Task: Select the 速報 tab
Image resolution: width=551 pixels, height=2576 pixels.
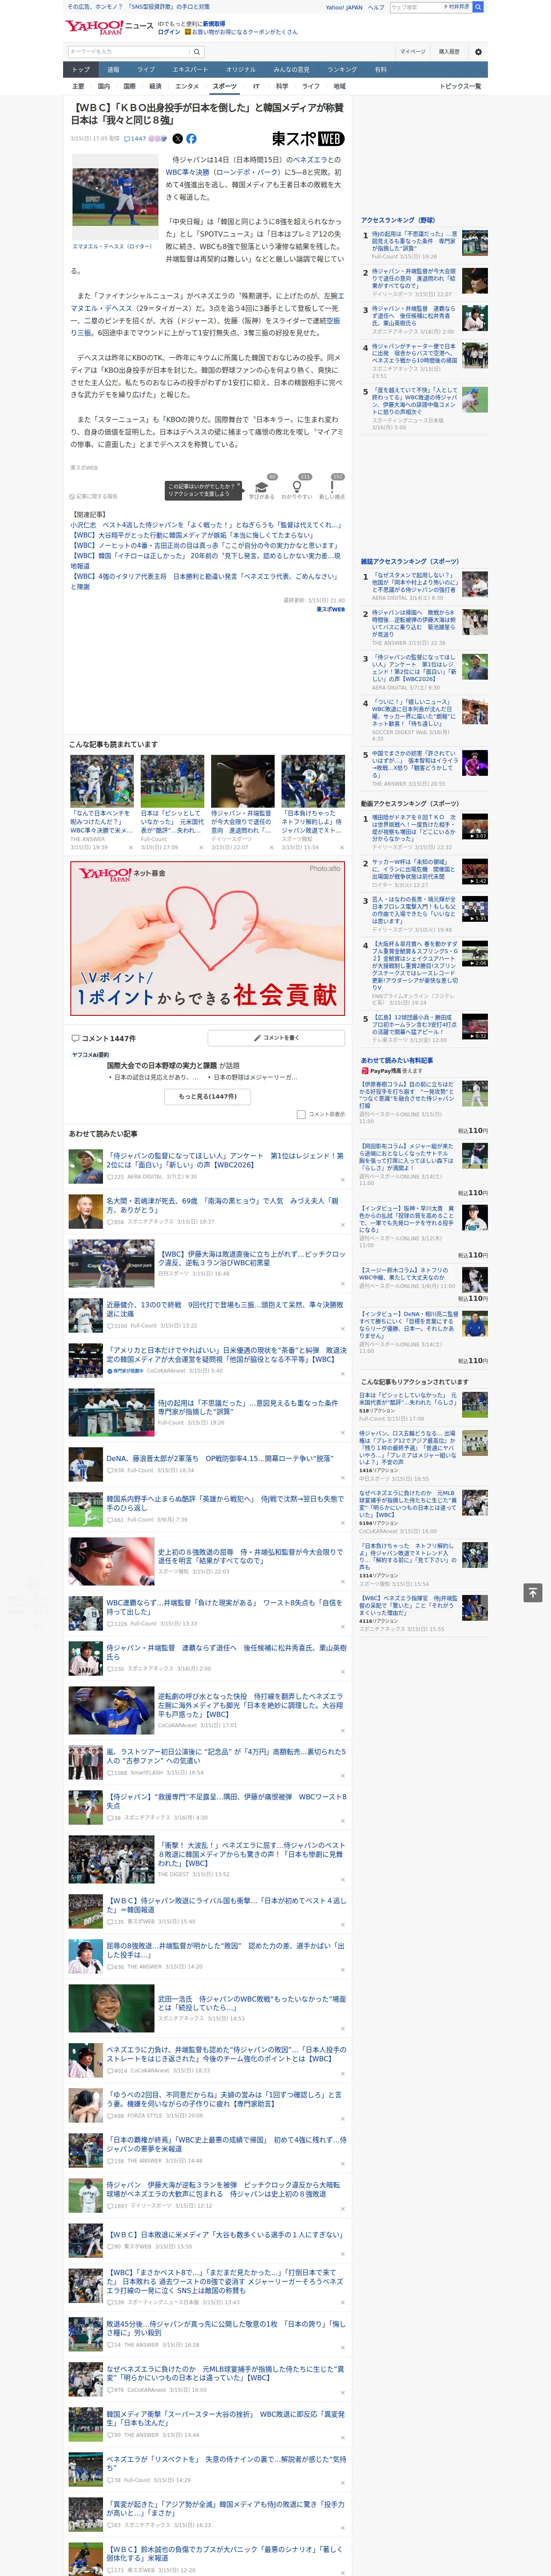Action: [x=113, y=70]
